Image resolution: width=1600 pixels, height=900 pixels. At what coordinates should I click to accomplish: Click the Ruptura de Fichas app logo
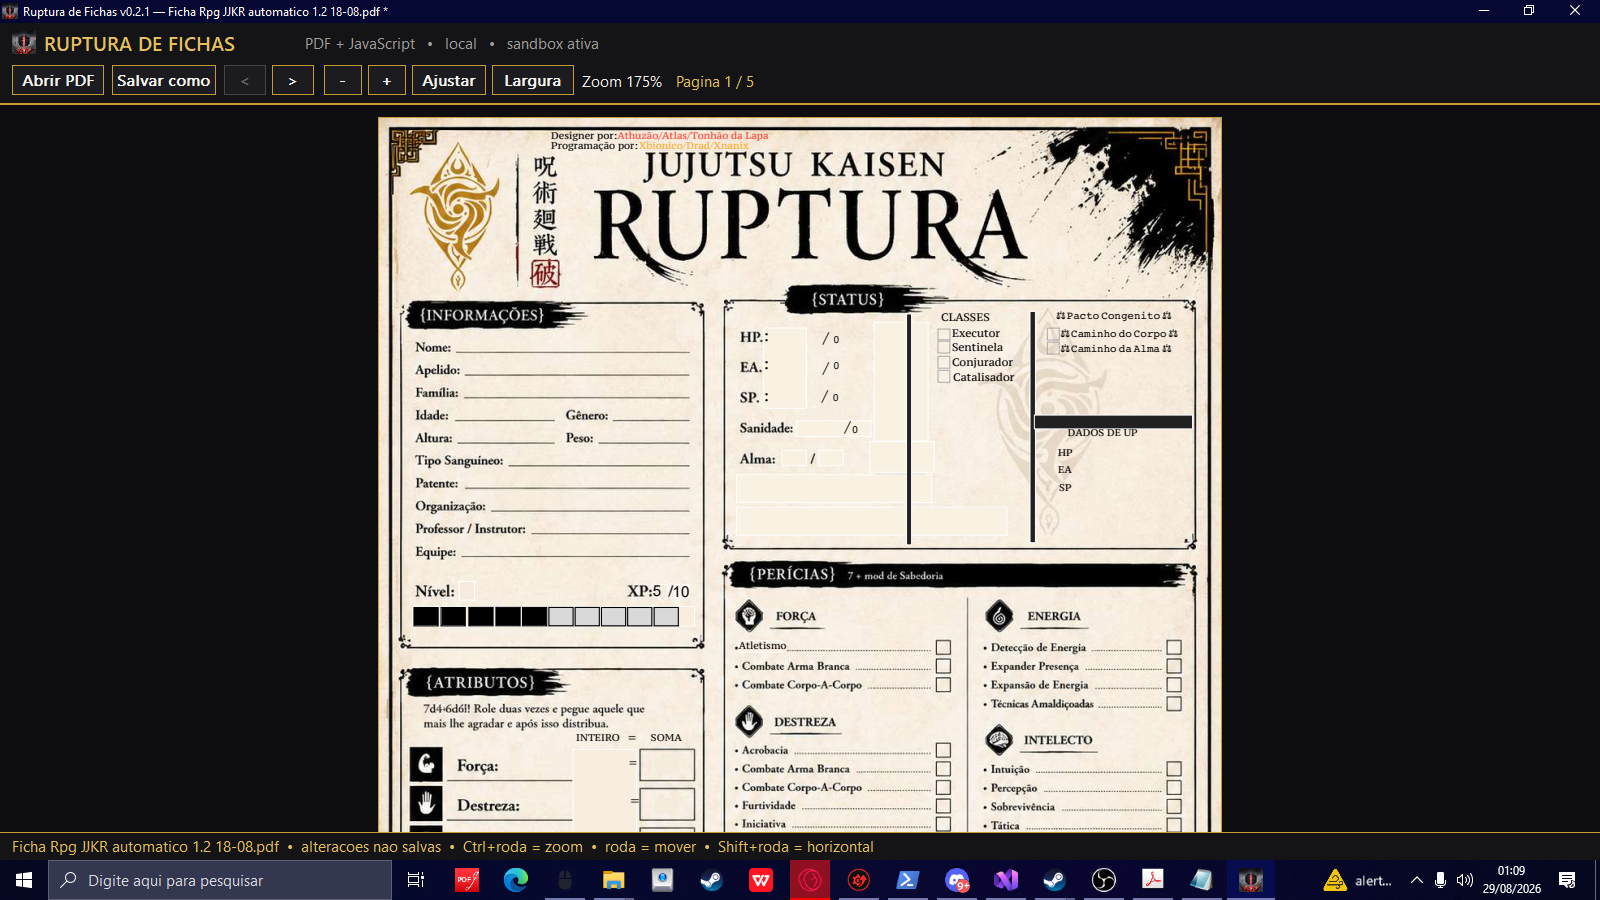tap(24, 44)
